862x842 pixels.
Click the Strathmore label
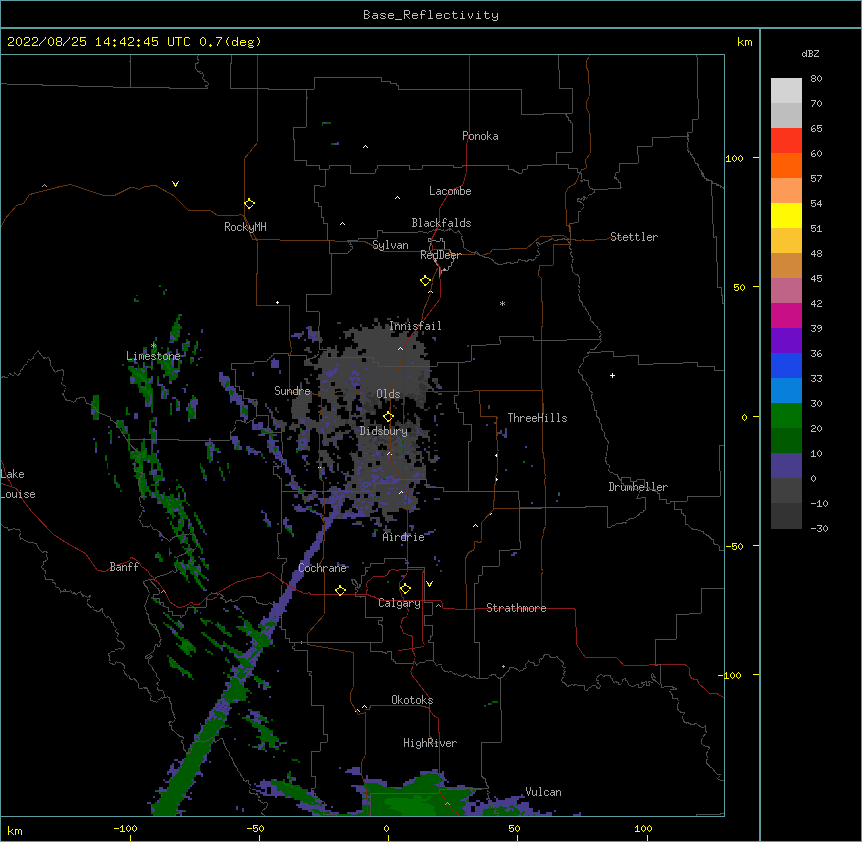click(516, 608)
